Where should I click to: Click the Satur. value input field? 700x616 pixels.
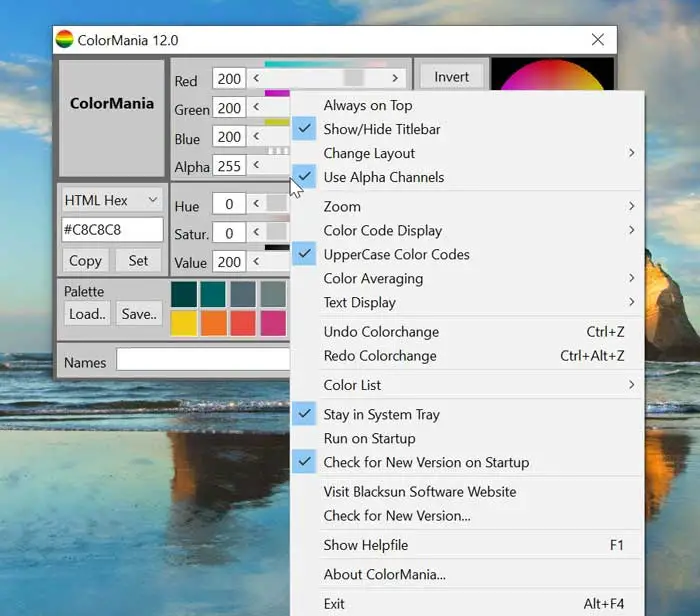click(229, 233)
